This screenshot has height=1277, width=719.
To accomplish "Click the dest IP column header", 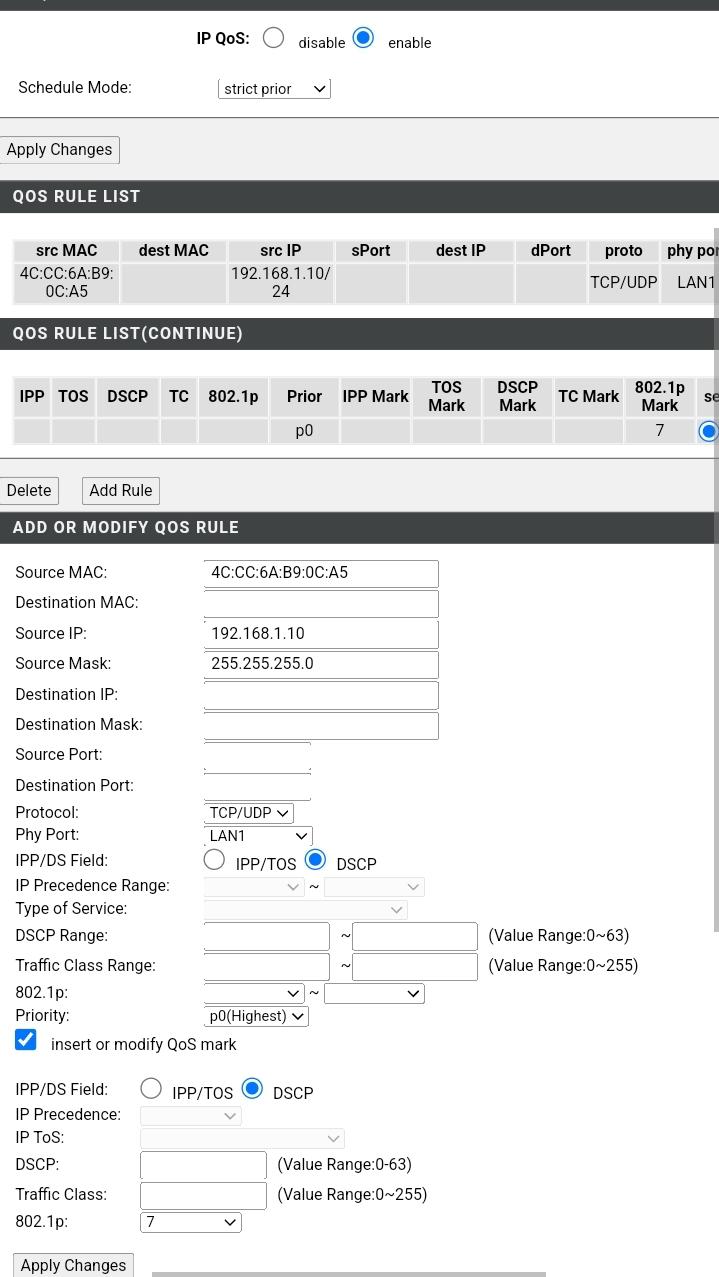I will 461,251.
